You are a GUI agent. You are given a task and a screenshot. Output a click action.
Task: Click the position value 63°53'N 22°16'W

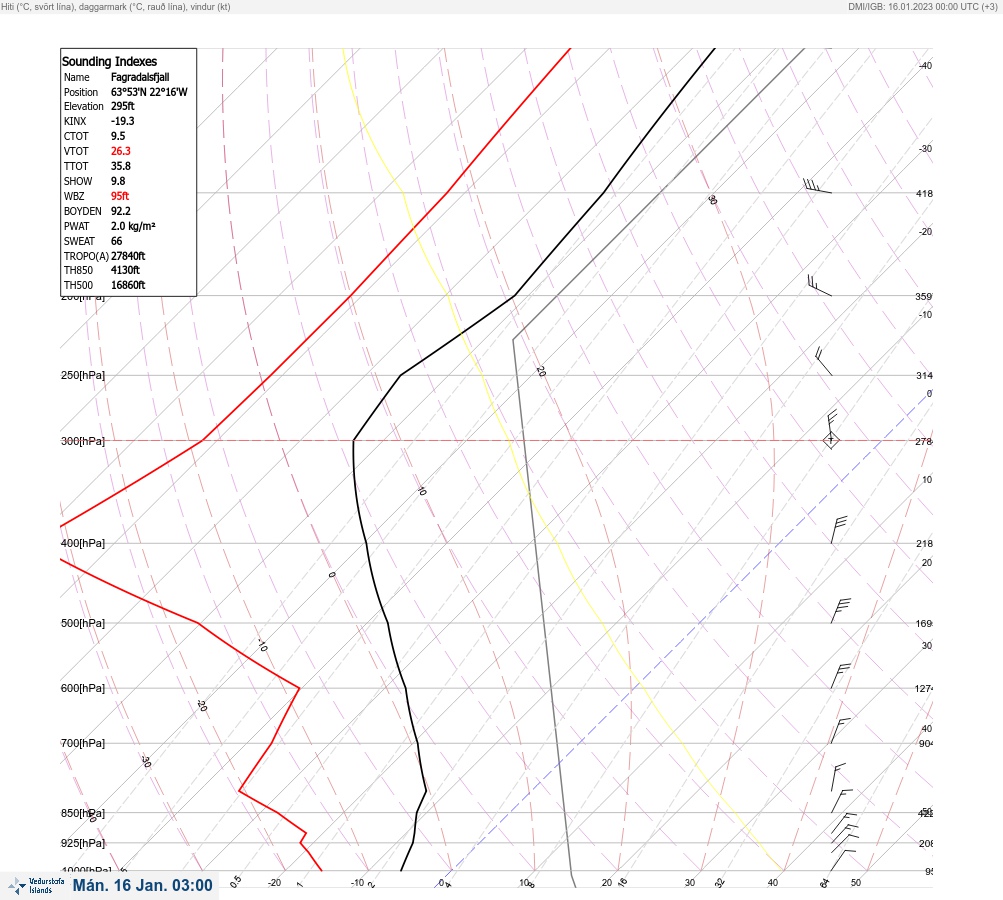tap(149, 92)
